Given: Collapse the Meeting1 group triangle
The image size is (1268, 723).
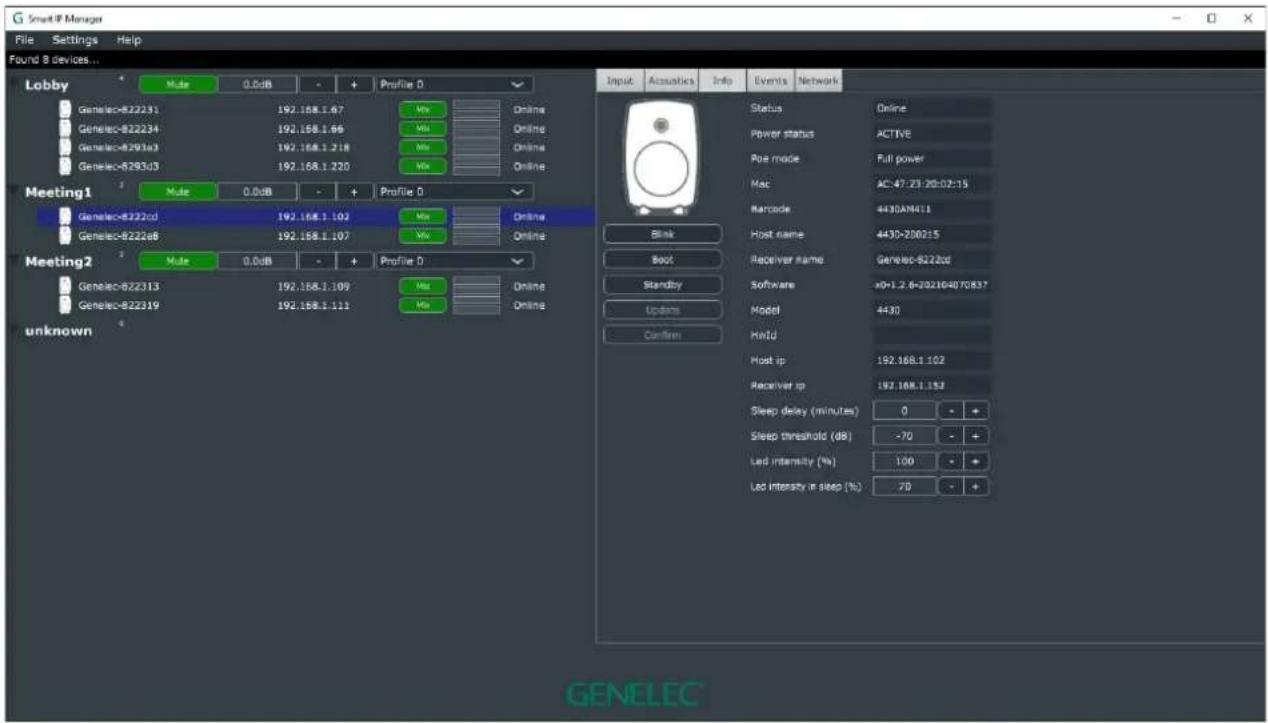Looking at the screenshot, I should [14, 191].
